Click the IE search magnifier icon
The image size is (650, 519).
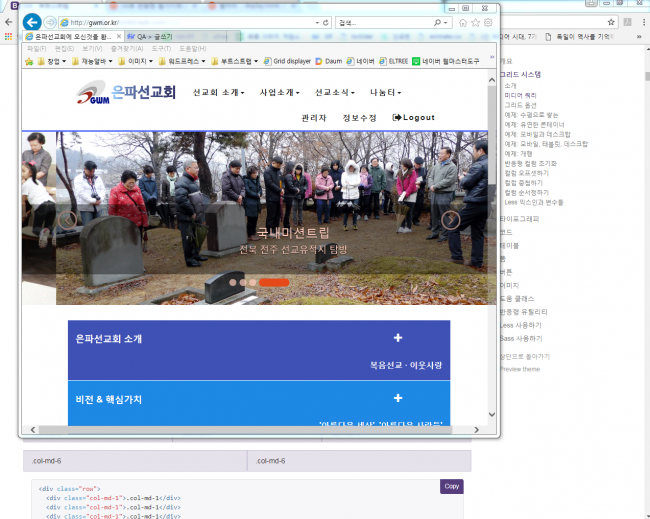coord(437,23)
